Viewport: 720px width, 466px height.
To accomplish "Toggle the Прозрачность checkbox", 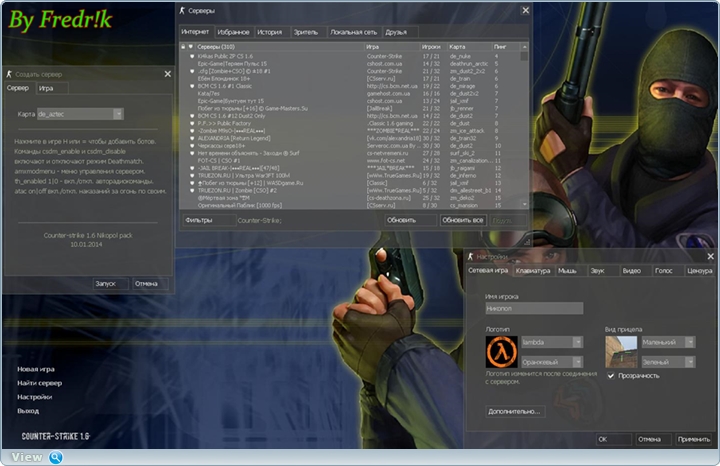I will tap(612, 376).
